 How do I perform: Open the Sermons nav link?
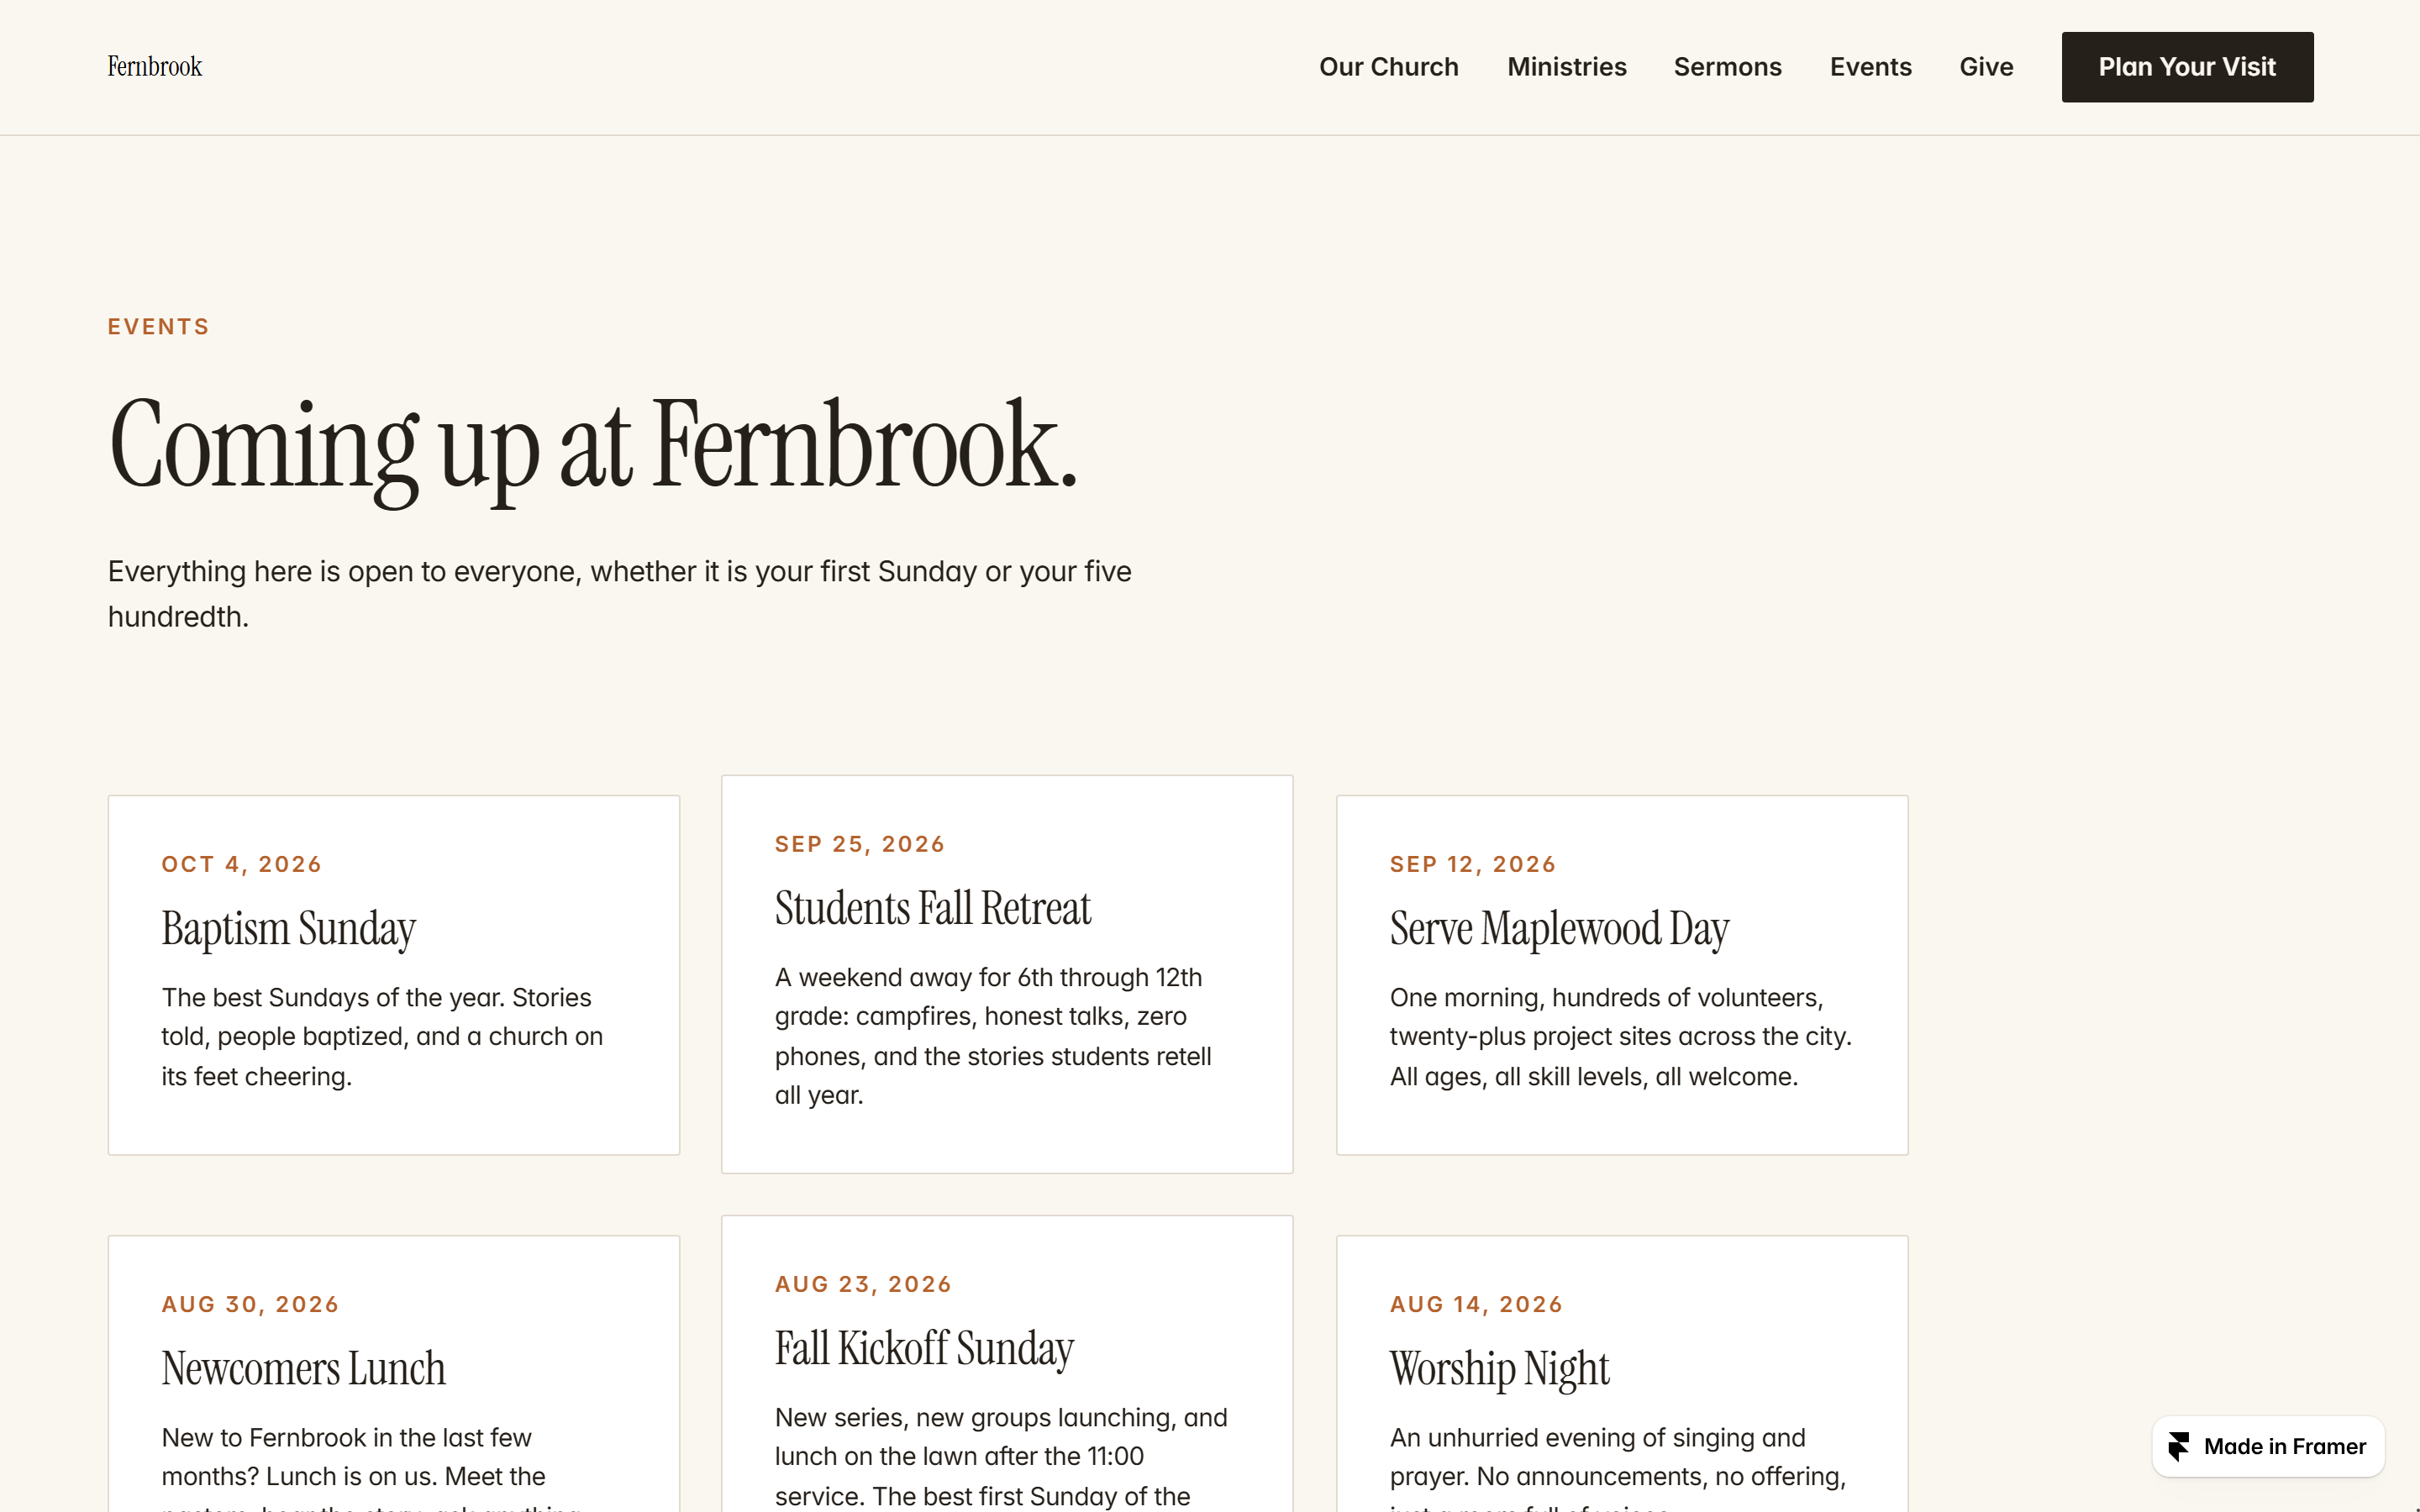pos(1727,67)
